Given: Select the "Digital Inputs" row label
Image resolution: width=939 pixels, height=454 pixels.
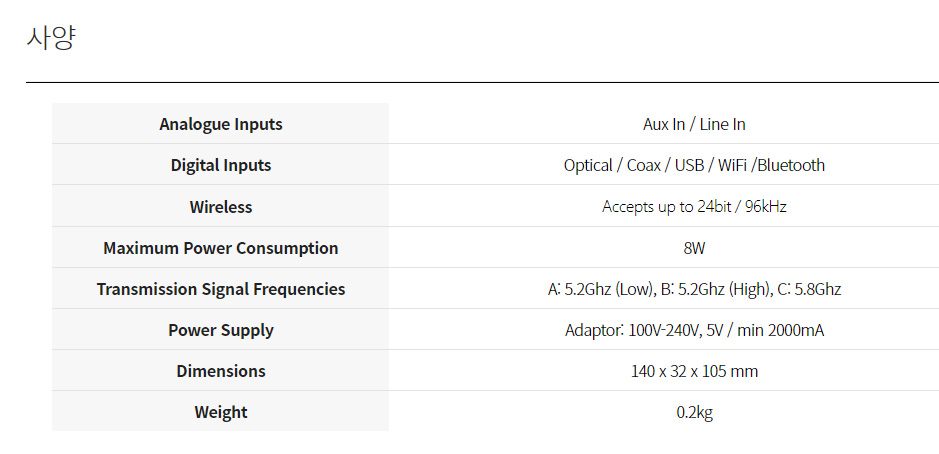Looking at the screenshot, I should click(x=220, y=165).
